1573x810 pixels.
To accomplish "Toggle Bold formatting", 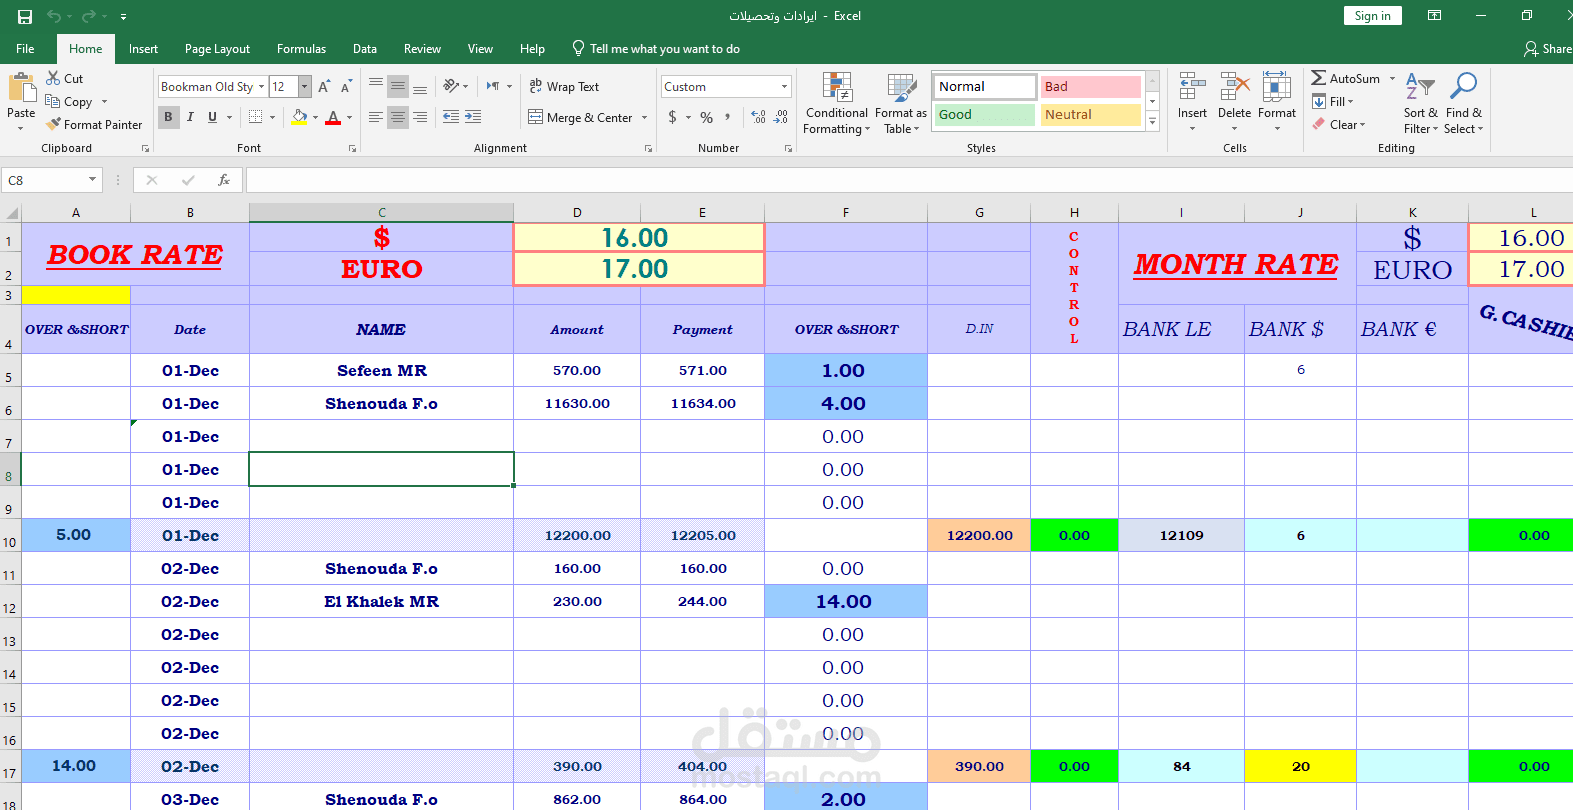I will [x=168, y=117].
